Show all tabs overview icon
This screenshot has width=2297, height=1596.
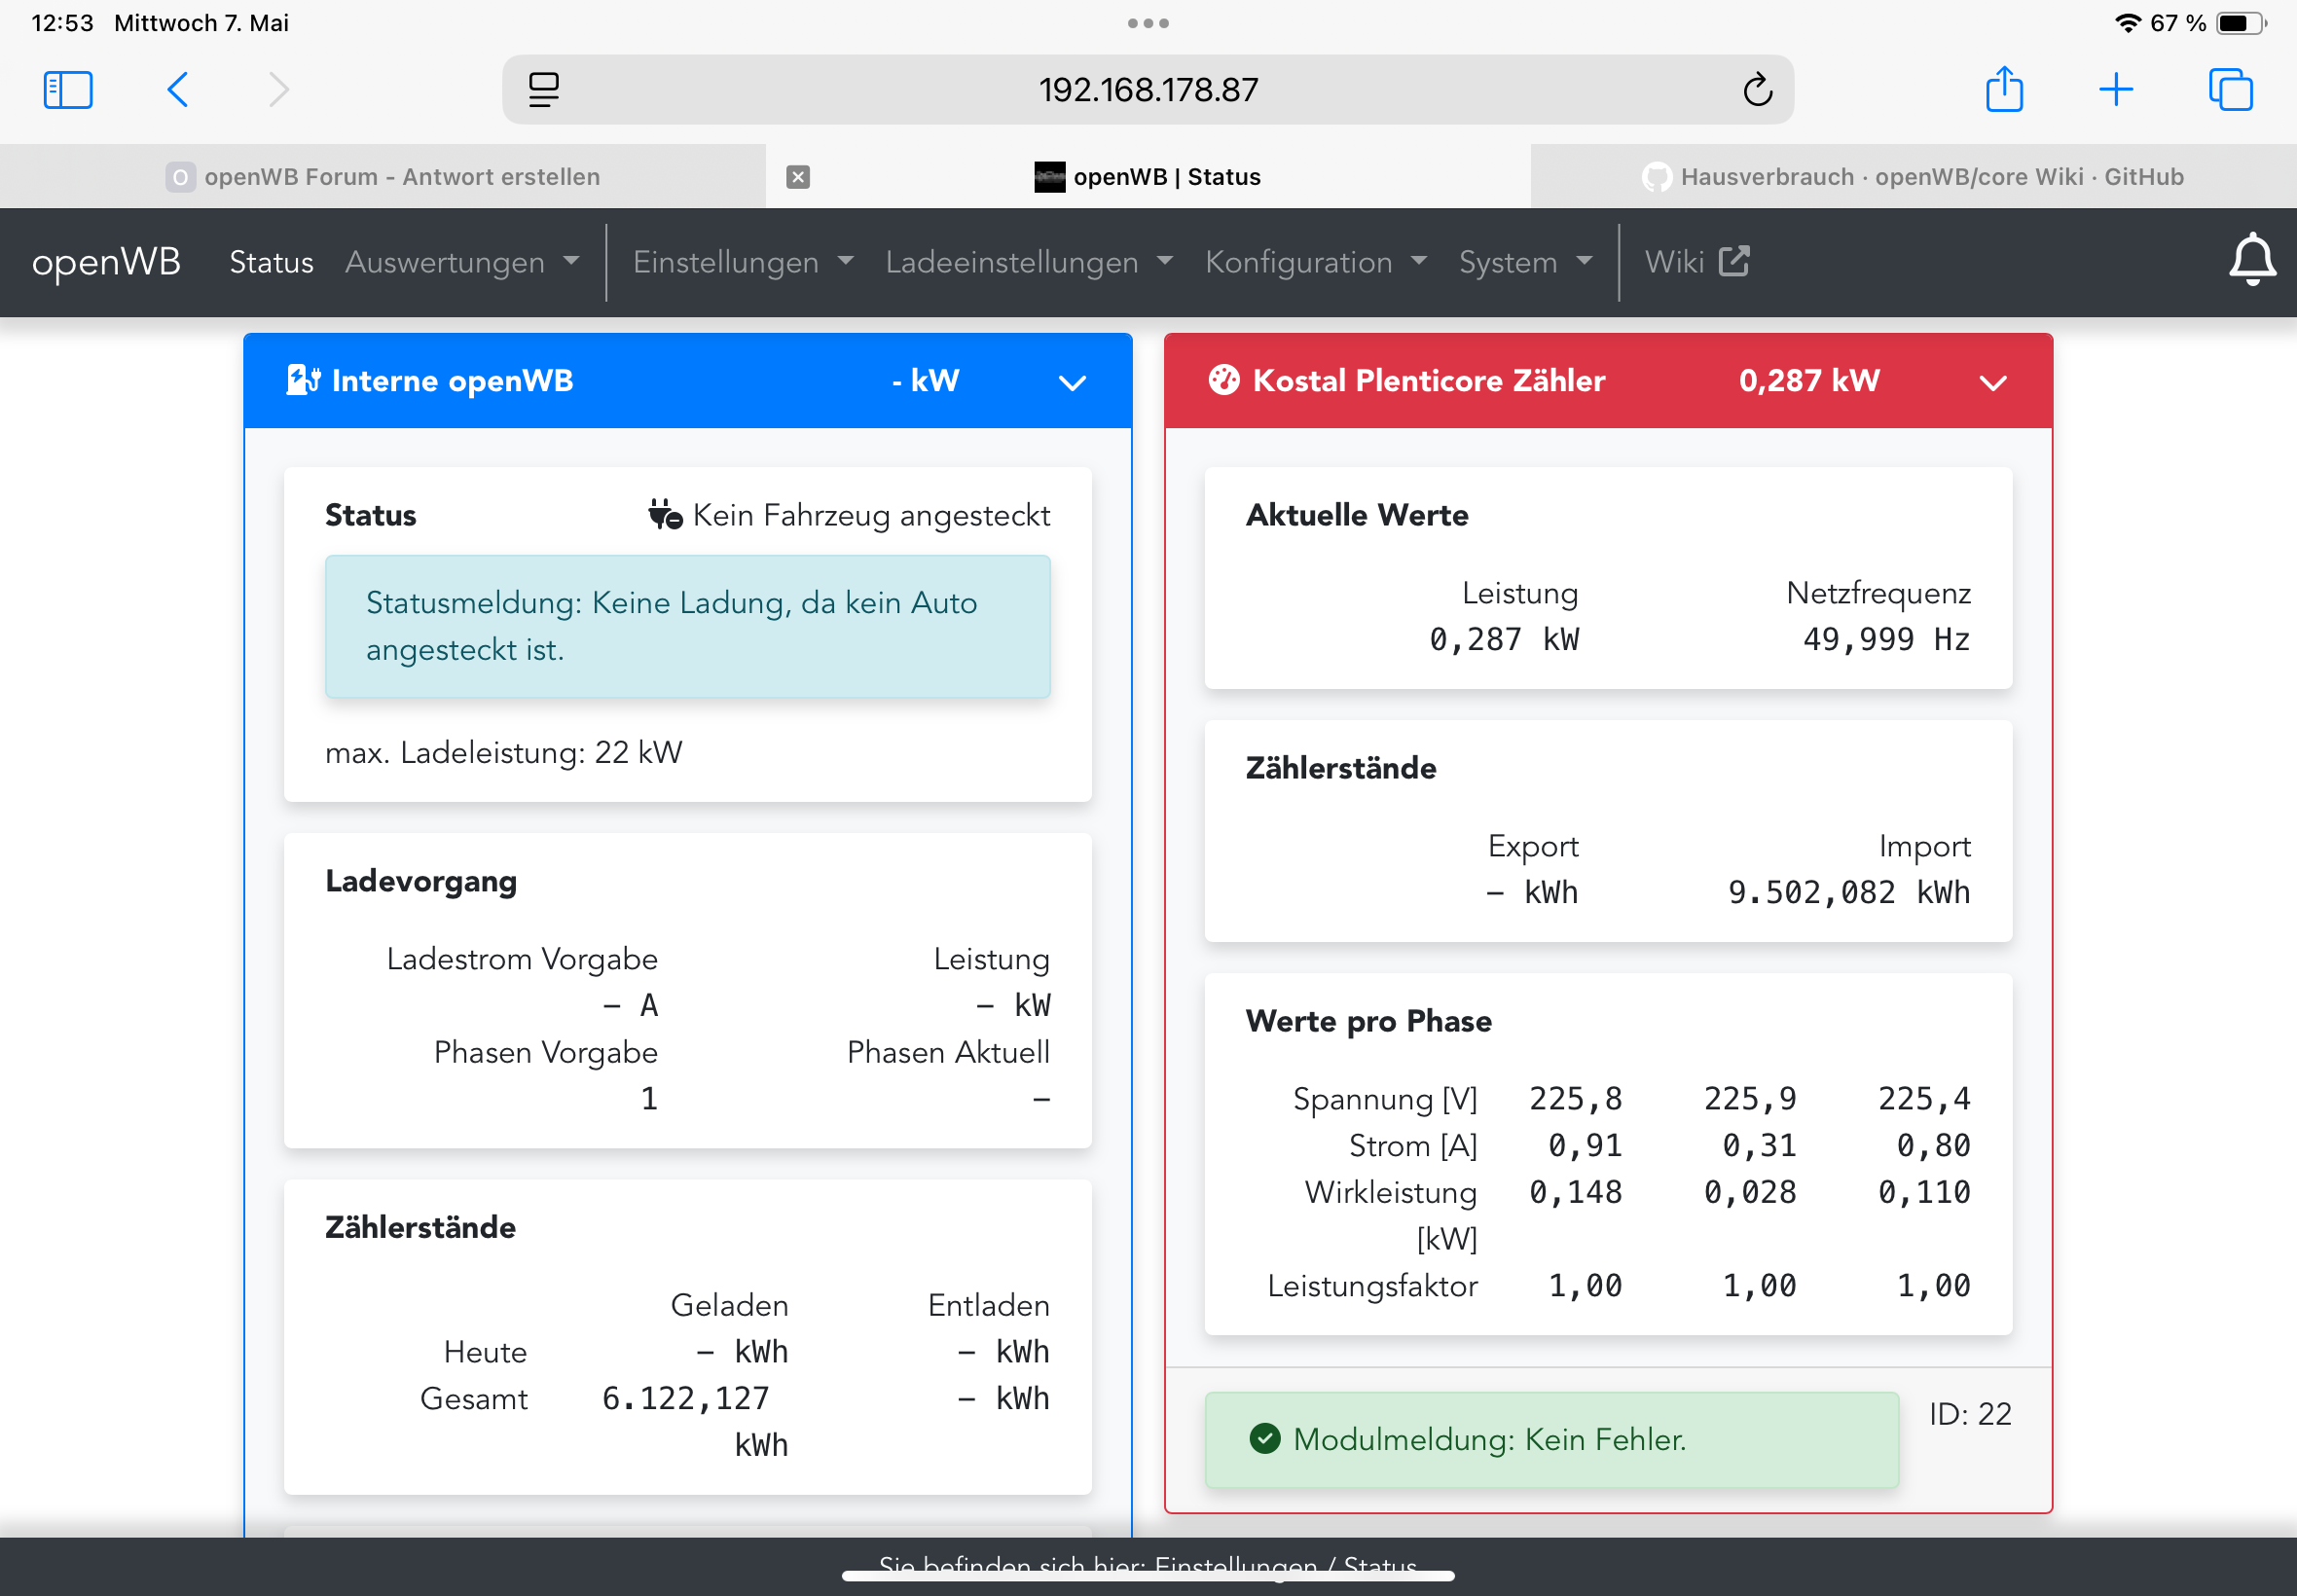point(2230,90)
